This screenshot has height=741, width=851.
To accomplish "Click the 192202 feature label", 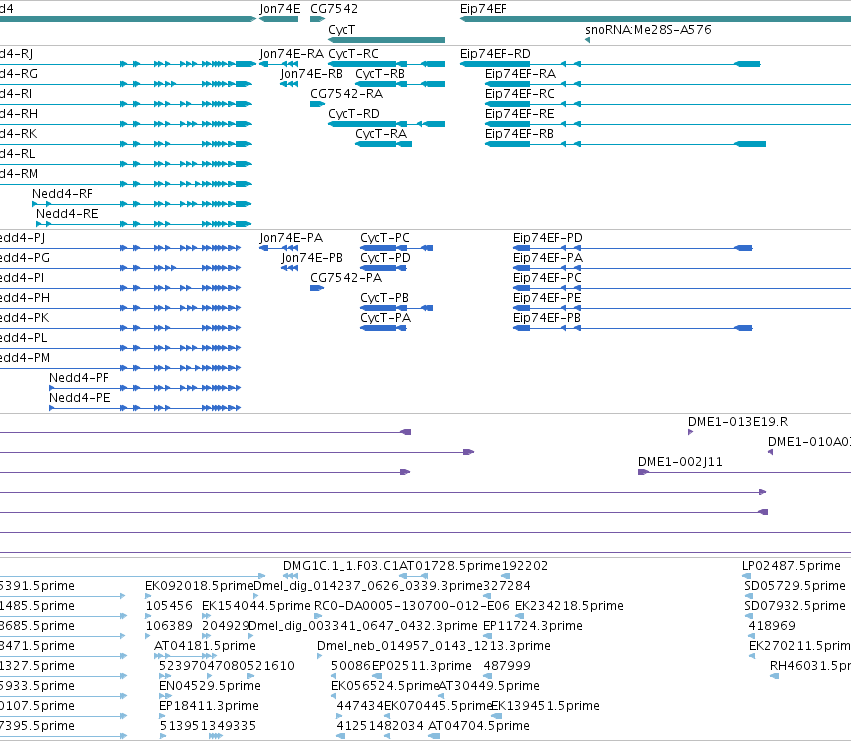I will (524, 566).
